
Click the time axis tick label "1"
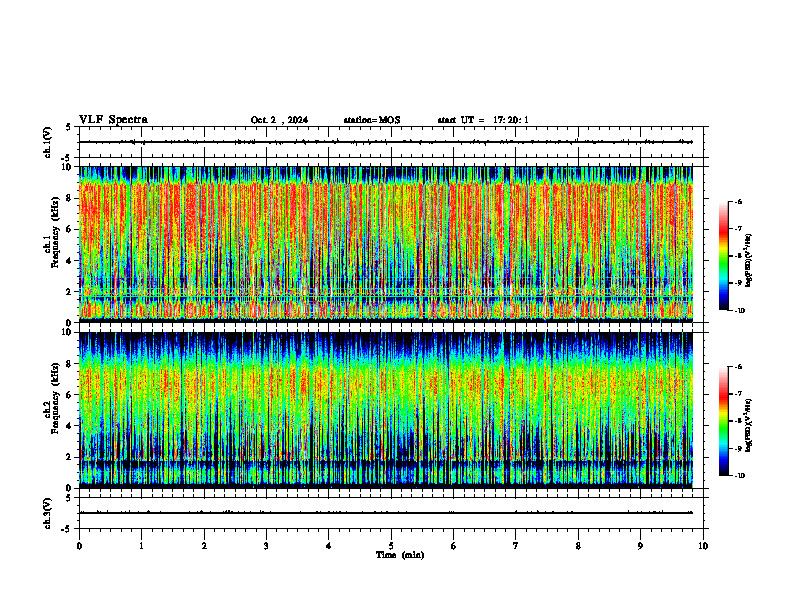coord(141,546)
